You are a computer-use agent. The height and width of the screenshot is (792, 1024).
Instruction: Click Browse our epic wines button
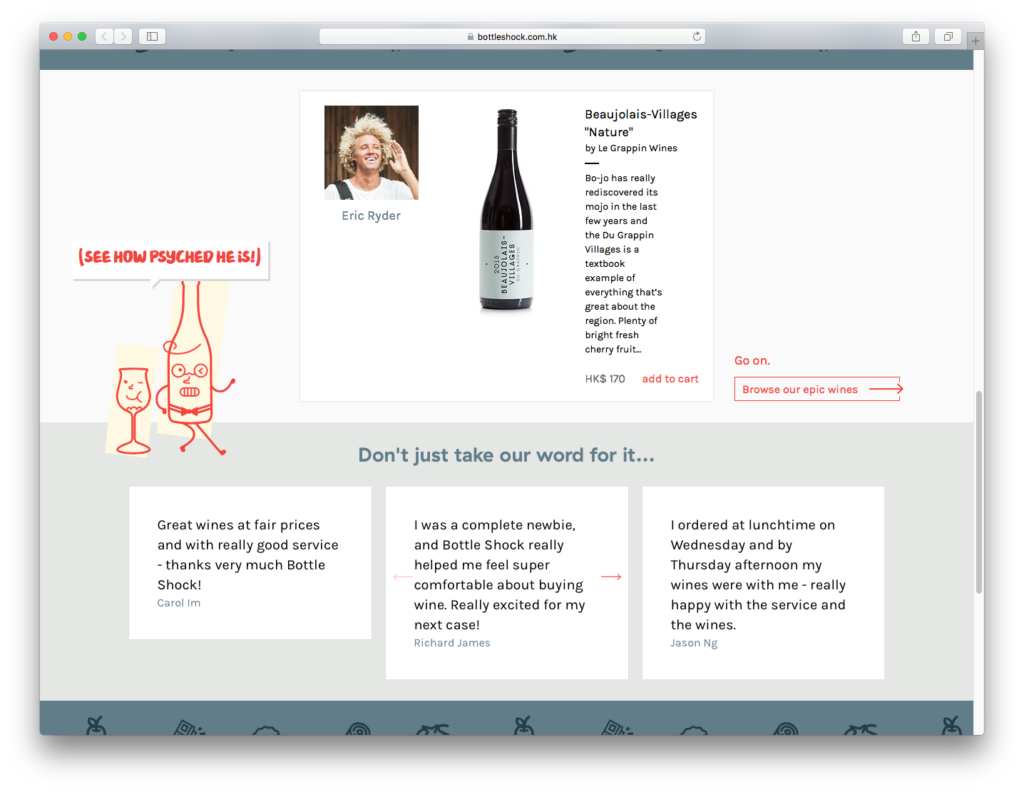[817, 389]
